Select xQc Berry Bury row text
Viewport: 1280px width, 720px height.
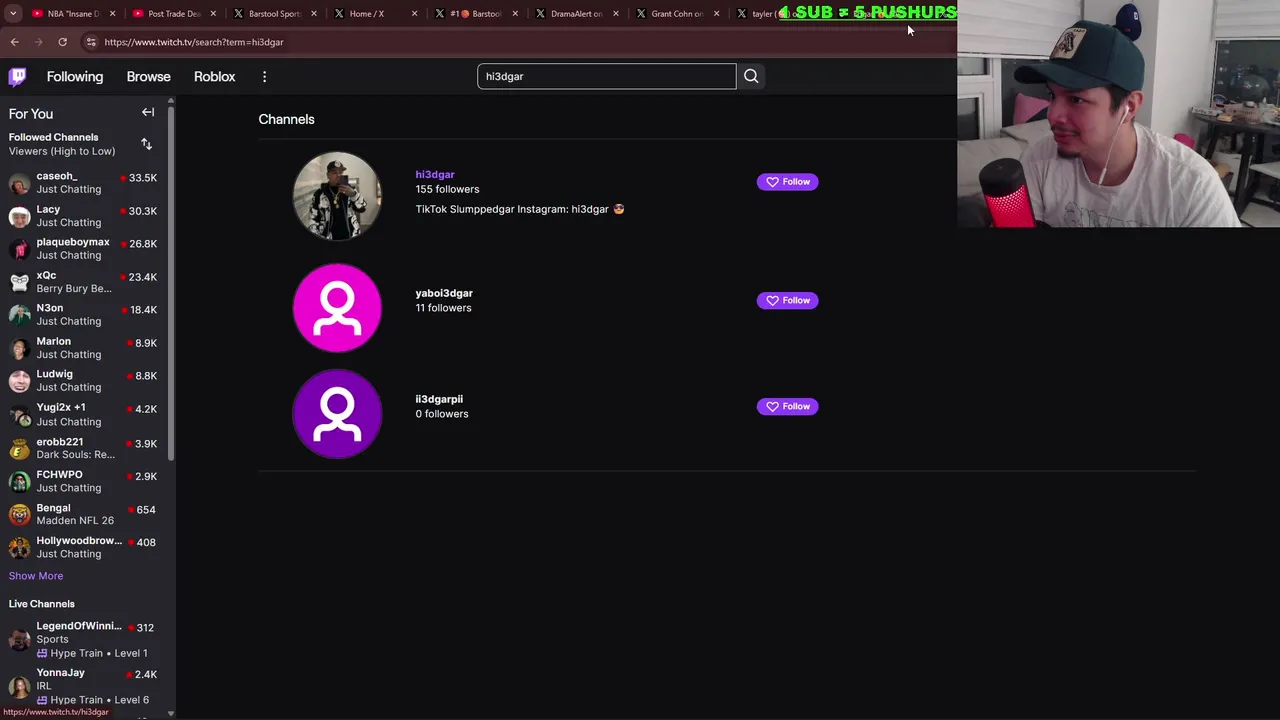coord(74,288)
